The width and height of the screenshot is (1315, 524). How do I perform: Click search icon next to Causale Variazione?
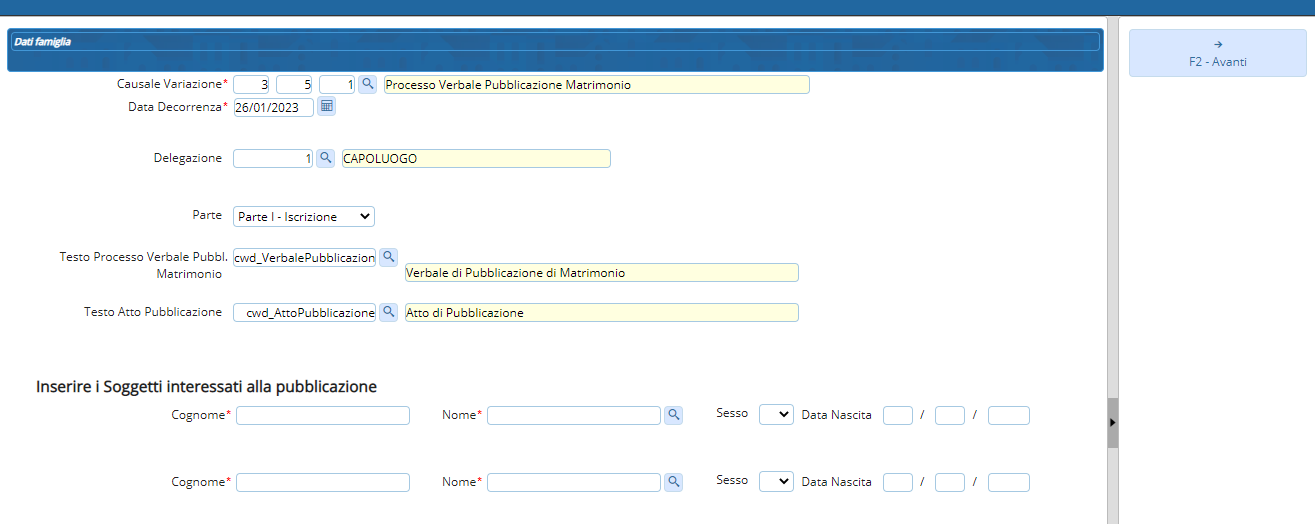[368, 84]
